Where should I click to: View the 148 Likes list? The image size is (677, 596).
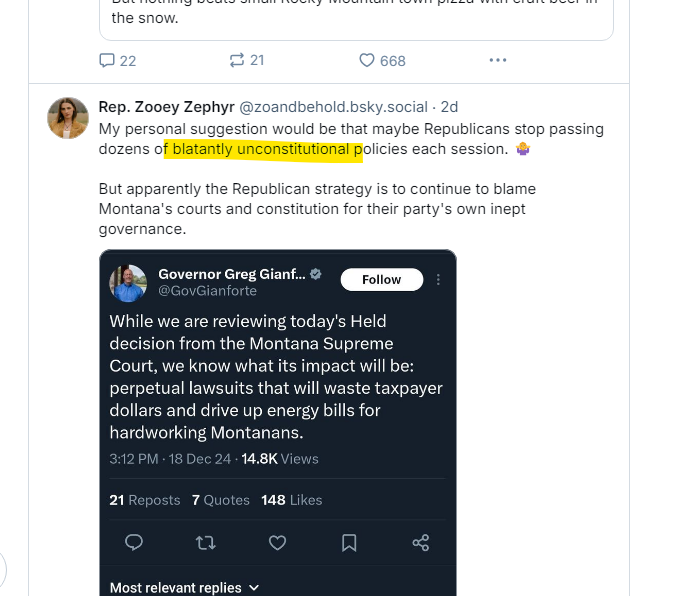(291, 500)
